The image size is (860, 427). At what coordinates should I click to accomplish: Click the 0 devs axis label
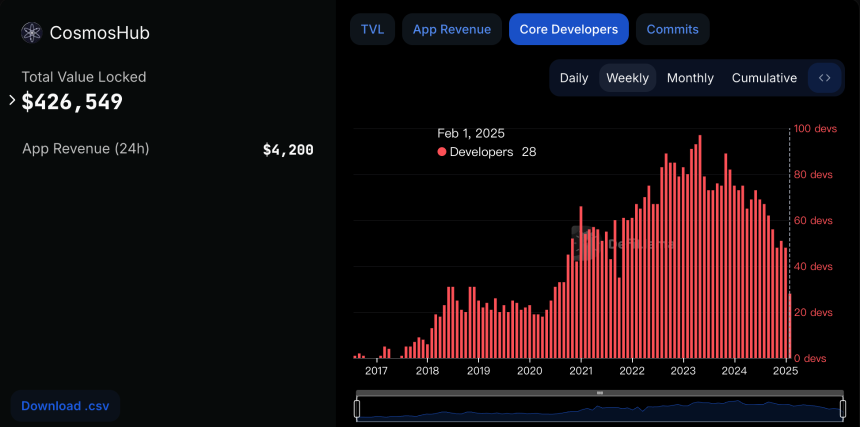pos(811,358)
